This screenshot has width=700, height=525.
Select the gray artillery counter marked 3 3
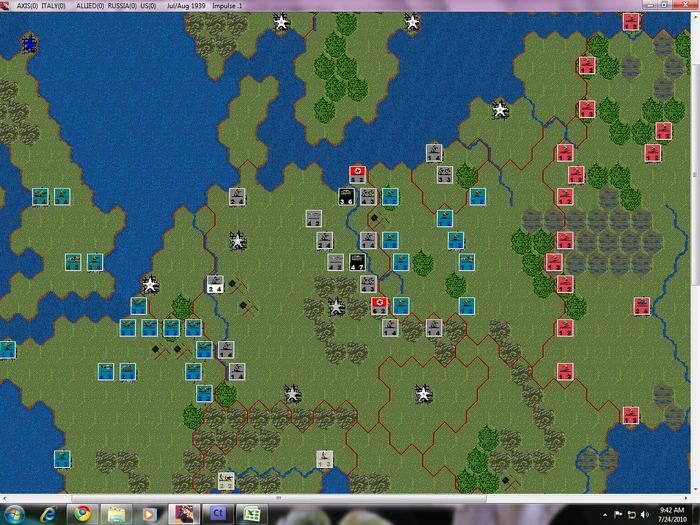click(x=445, y=175)
